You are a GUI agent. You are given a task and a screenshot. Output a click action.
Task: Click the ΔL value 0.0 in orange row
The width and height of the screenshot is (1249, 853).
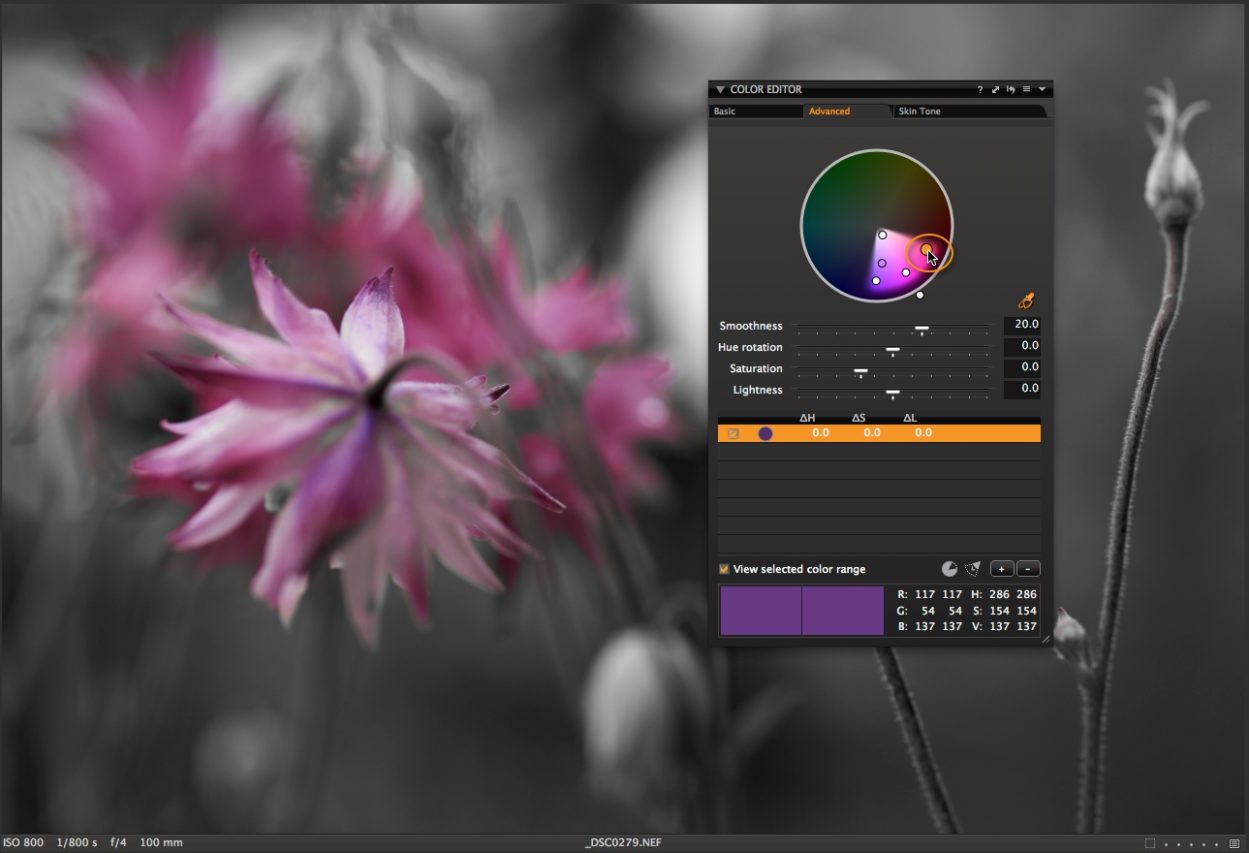tap(923, 433)
